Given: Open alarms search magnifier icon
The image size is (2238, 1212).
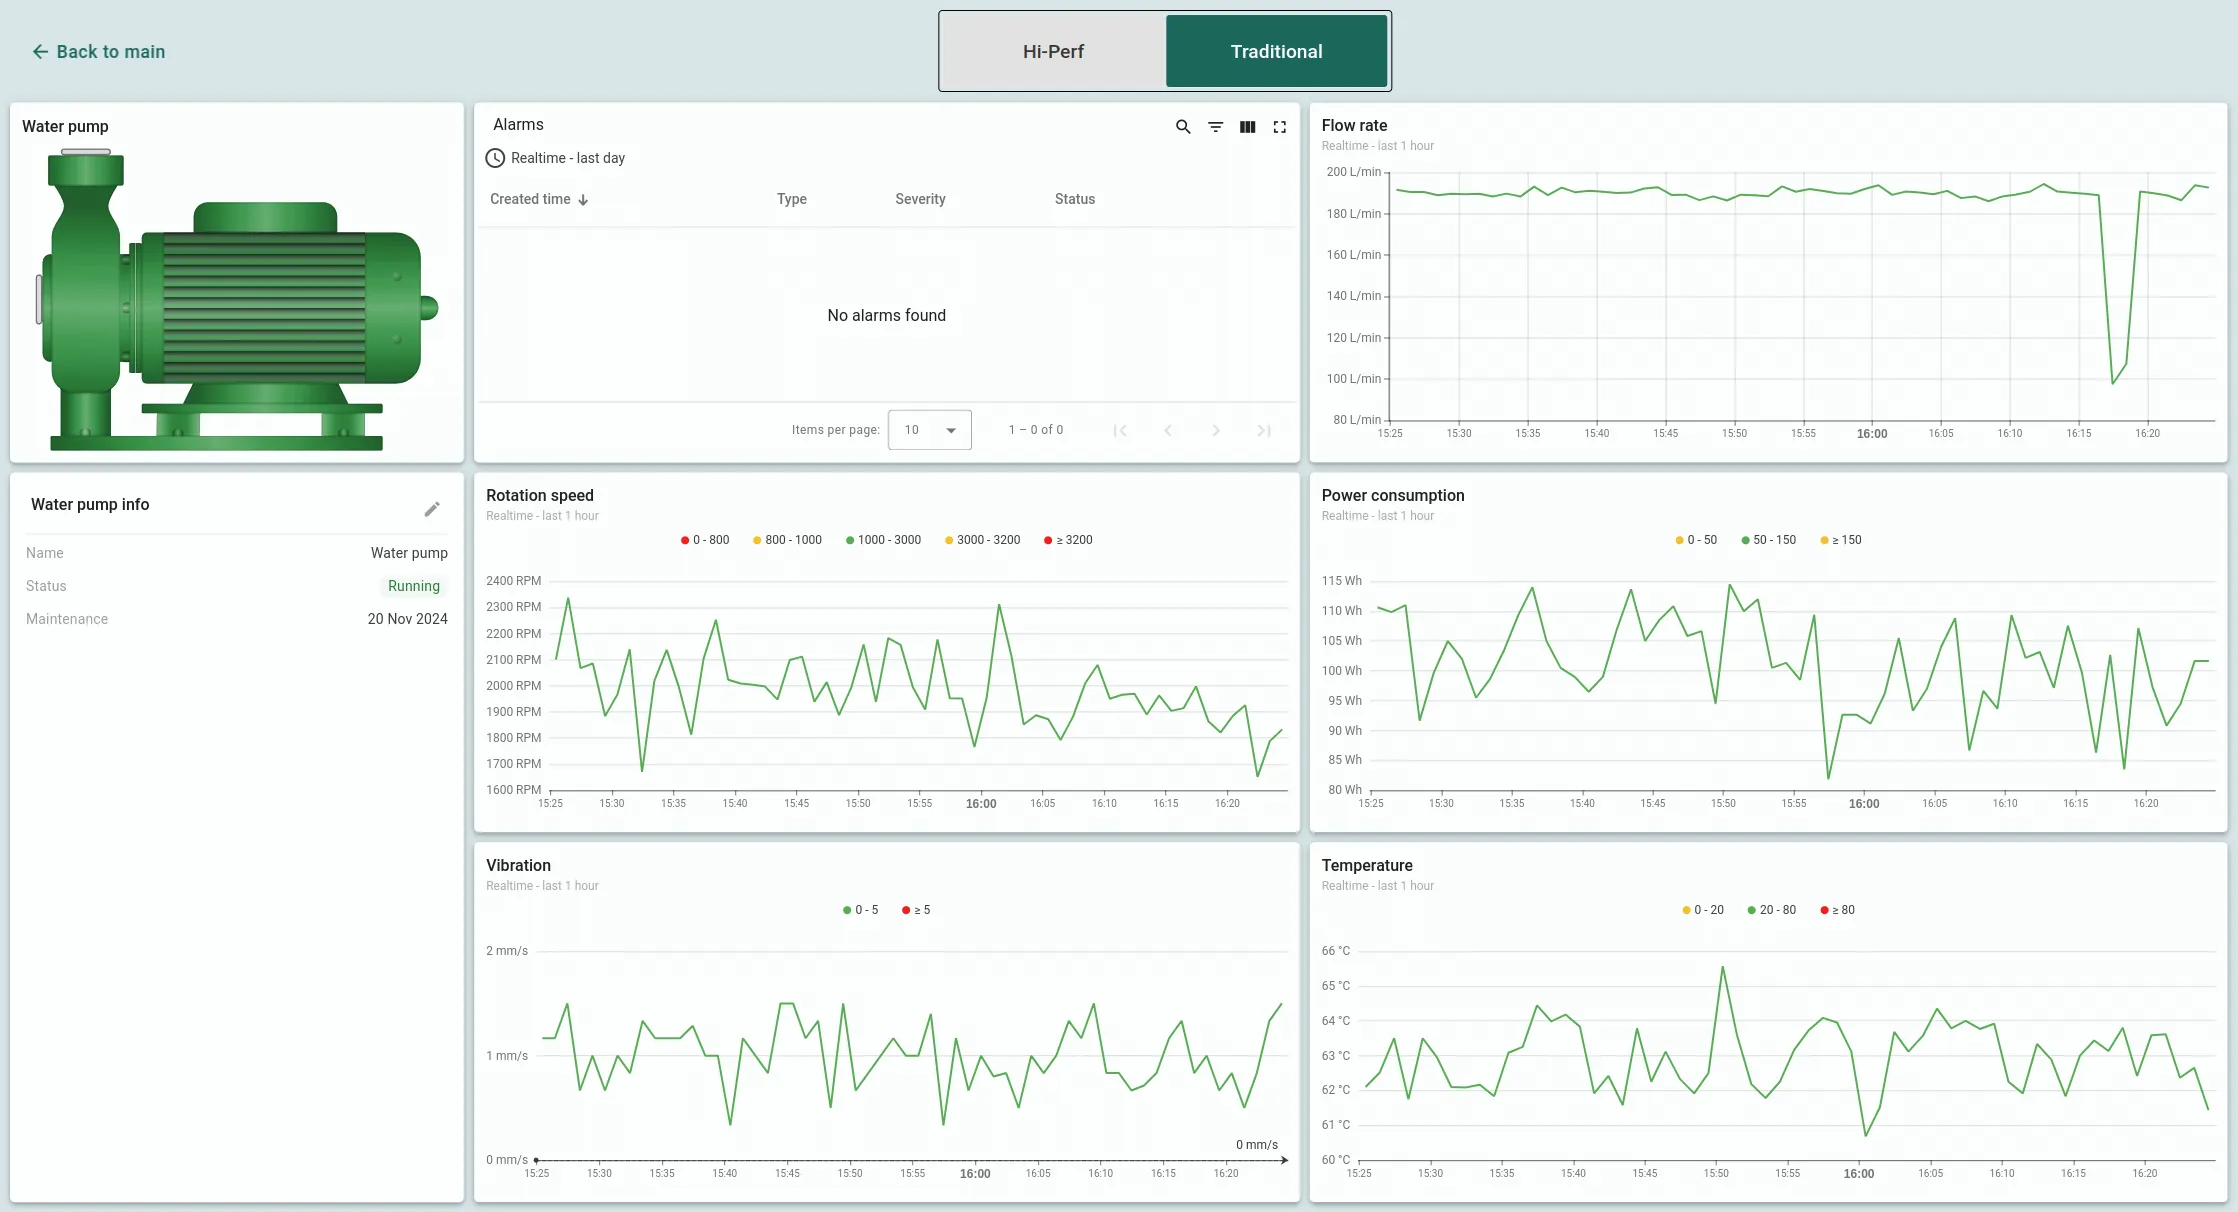Looking at the screenshot, I should [1183, 127].
